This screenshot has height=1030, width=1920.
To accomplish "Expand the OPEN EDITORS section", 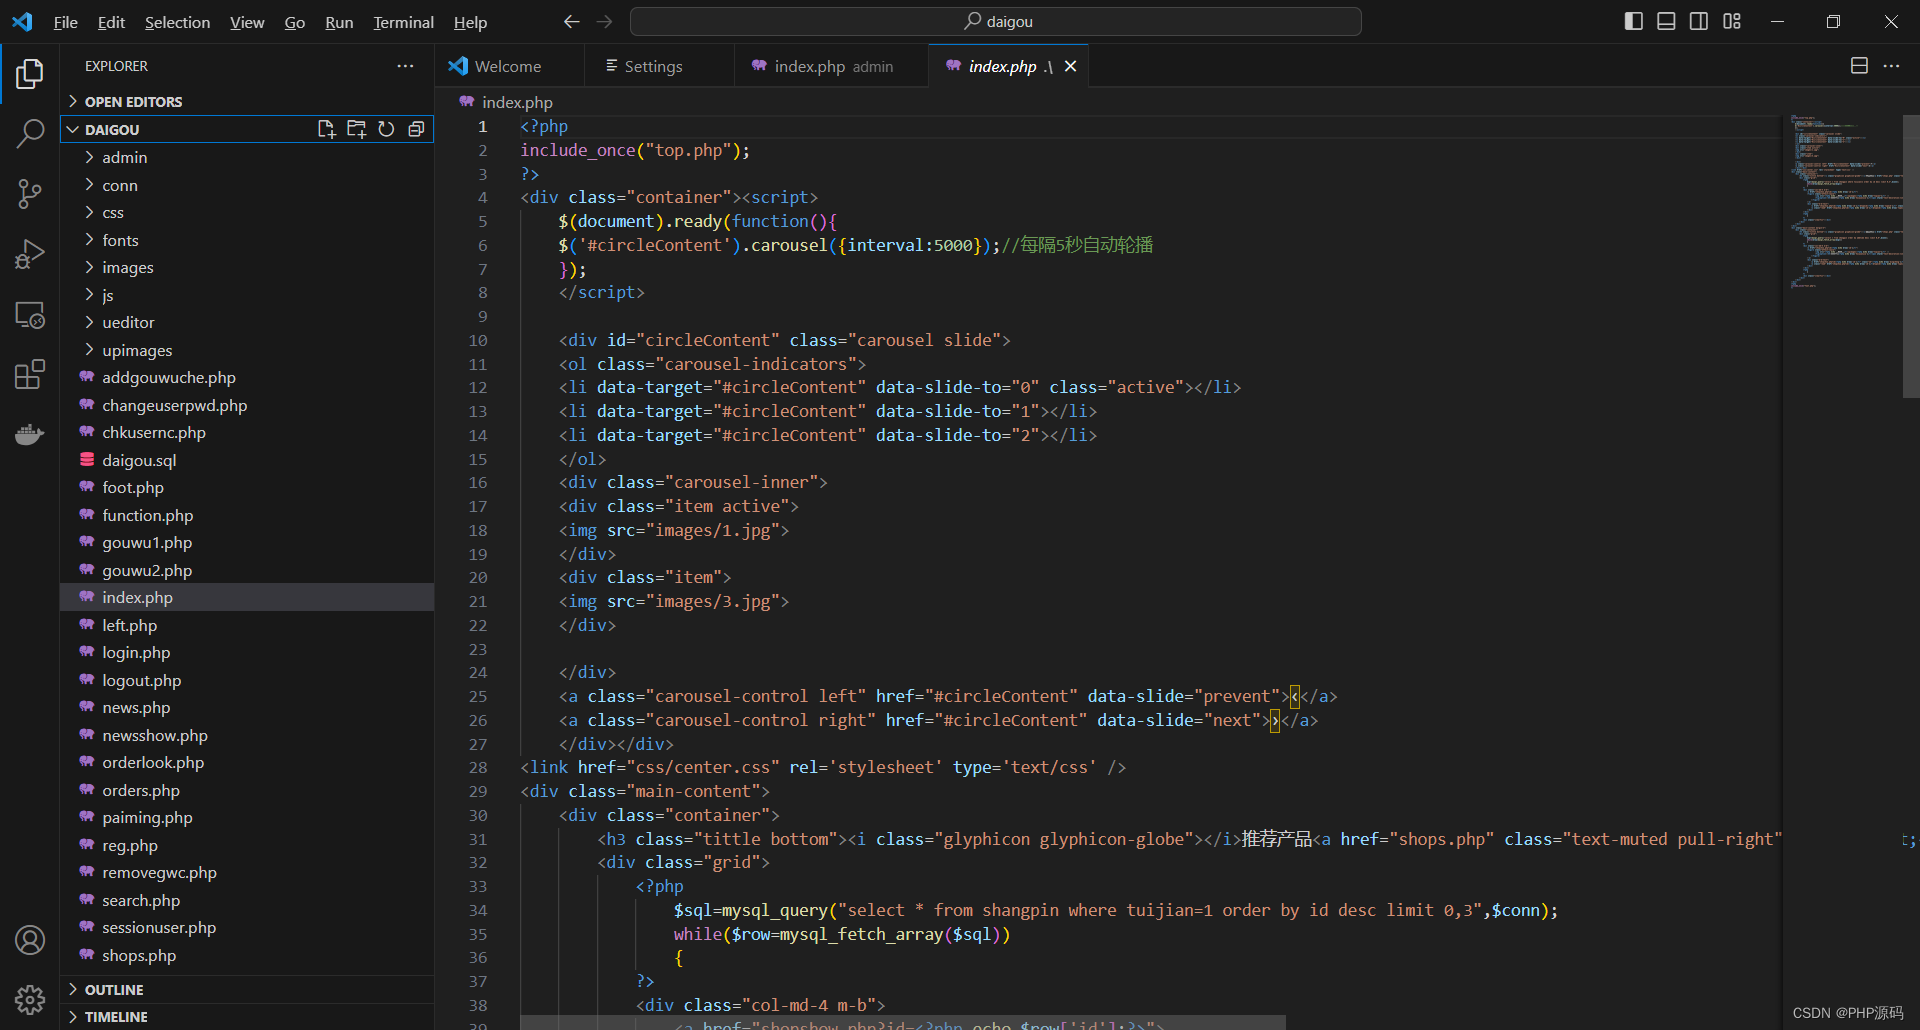I will coord(247,101).
